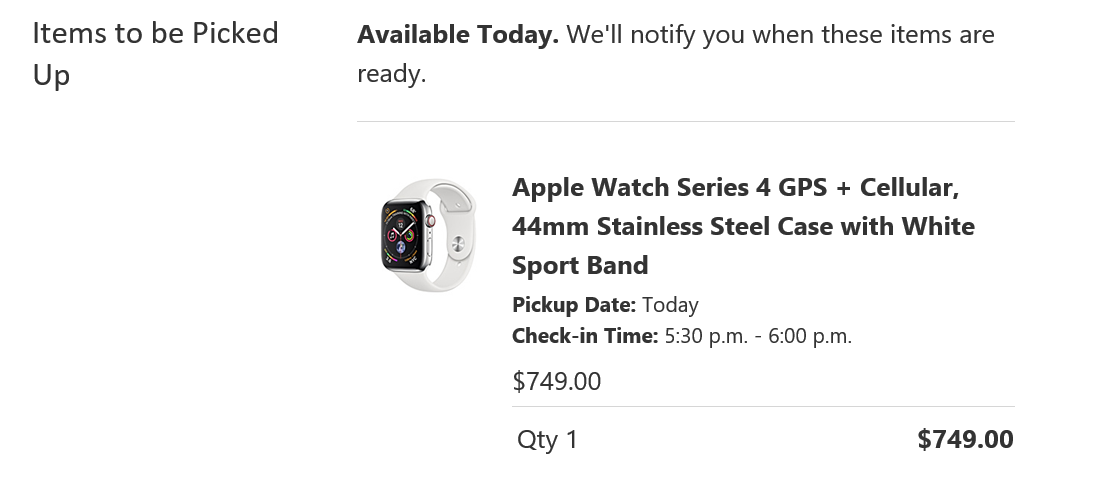The image size is (1102, 498).
Task: Click the "Qty 1" quantity text
Action: (x=547, y=439)
